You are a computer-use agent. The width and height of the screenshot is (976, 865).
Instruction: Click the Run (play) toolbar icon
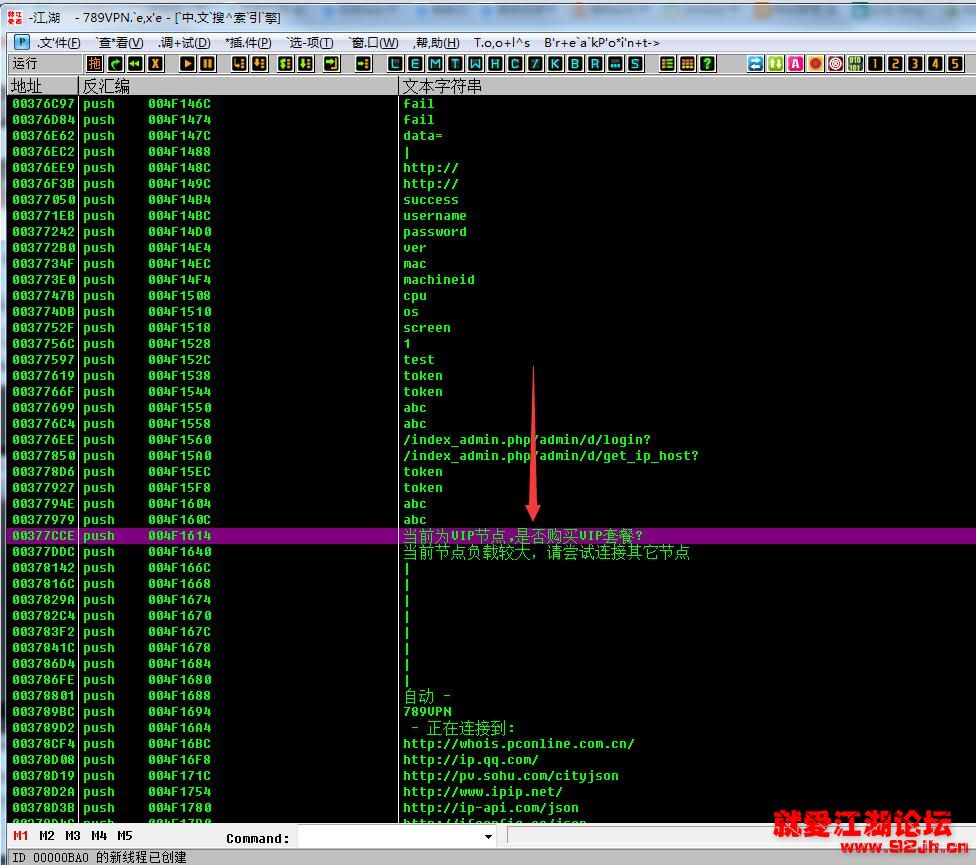point(187,63)
